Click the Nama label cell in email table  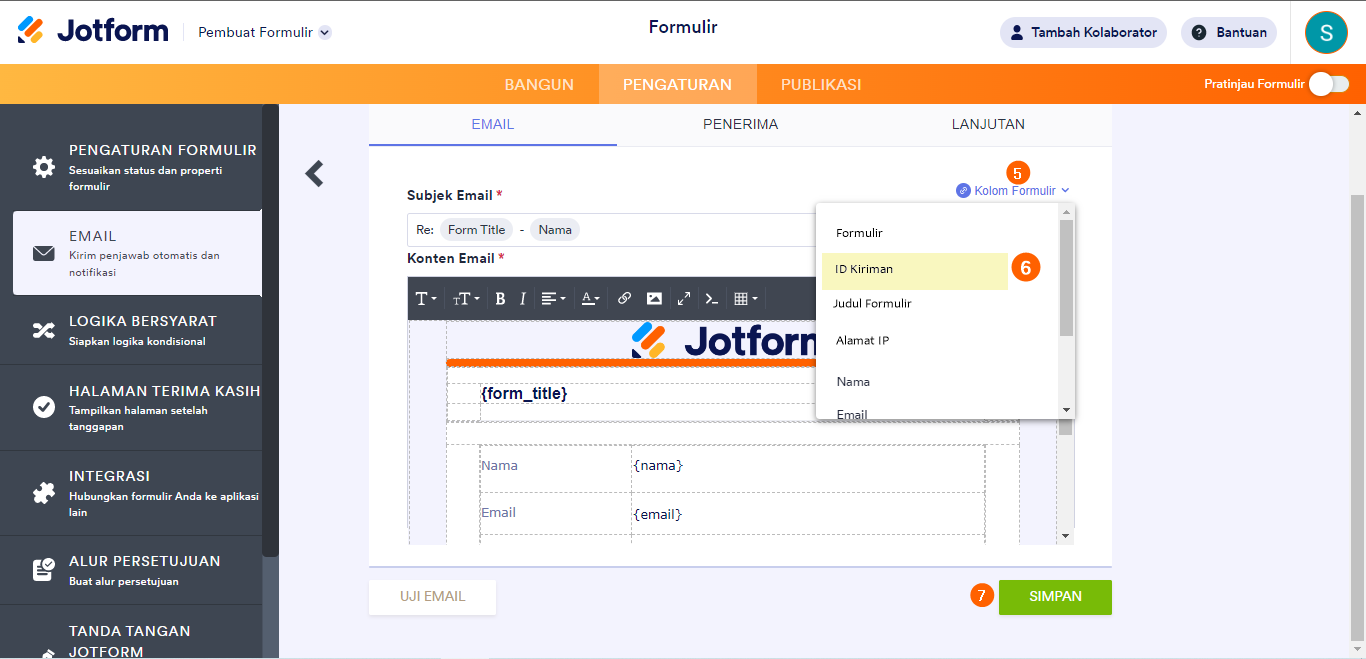click(555, 466)
